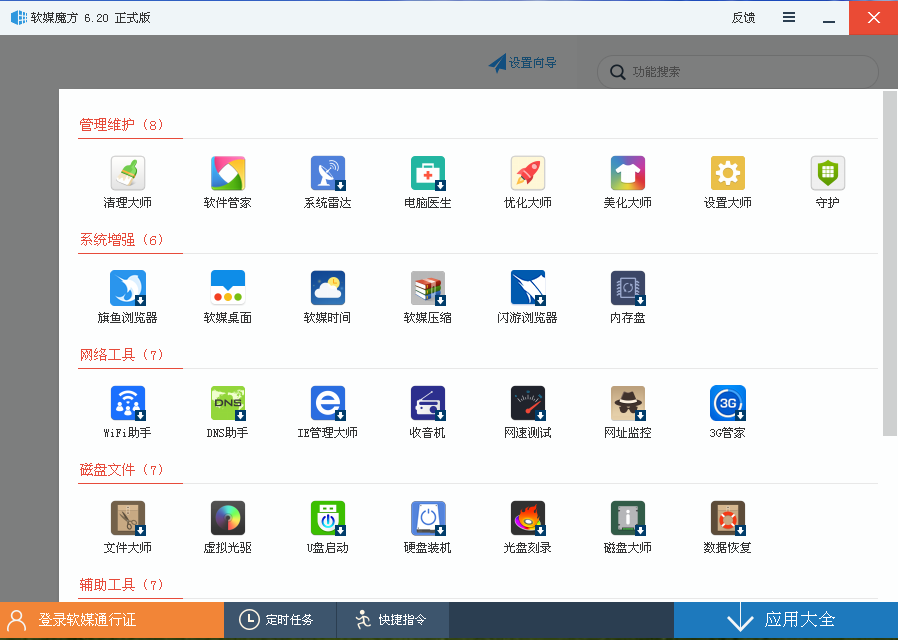The height and width of the screenshot is (640, 898).
Task: Click the vertical scrollbar thumb
Action: 889,263
